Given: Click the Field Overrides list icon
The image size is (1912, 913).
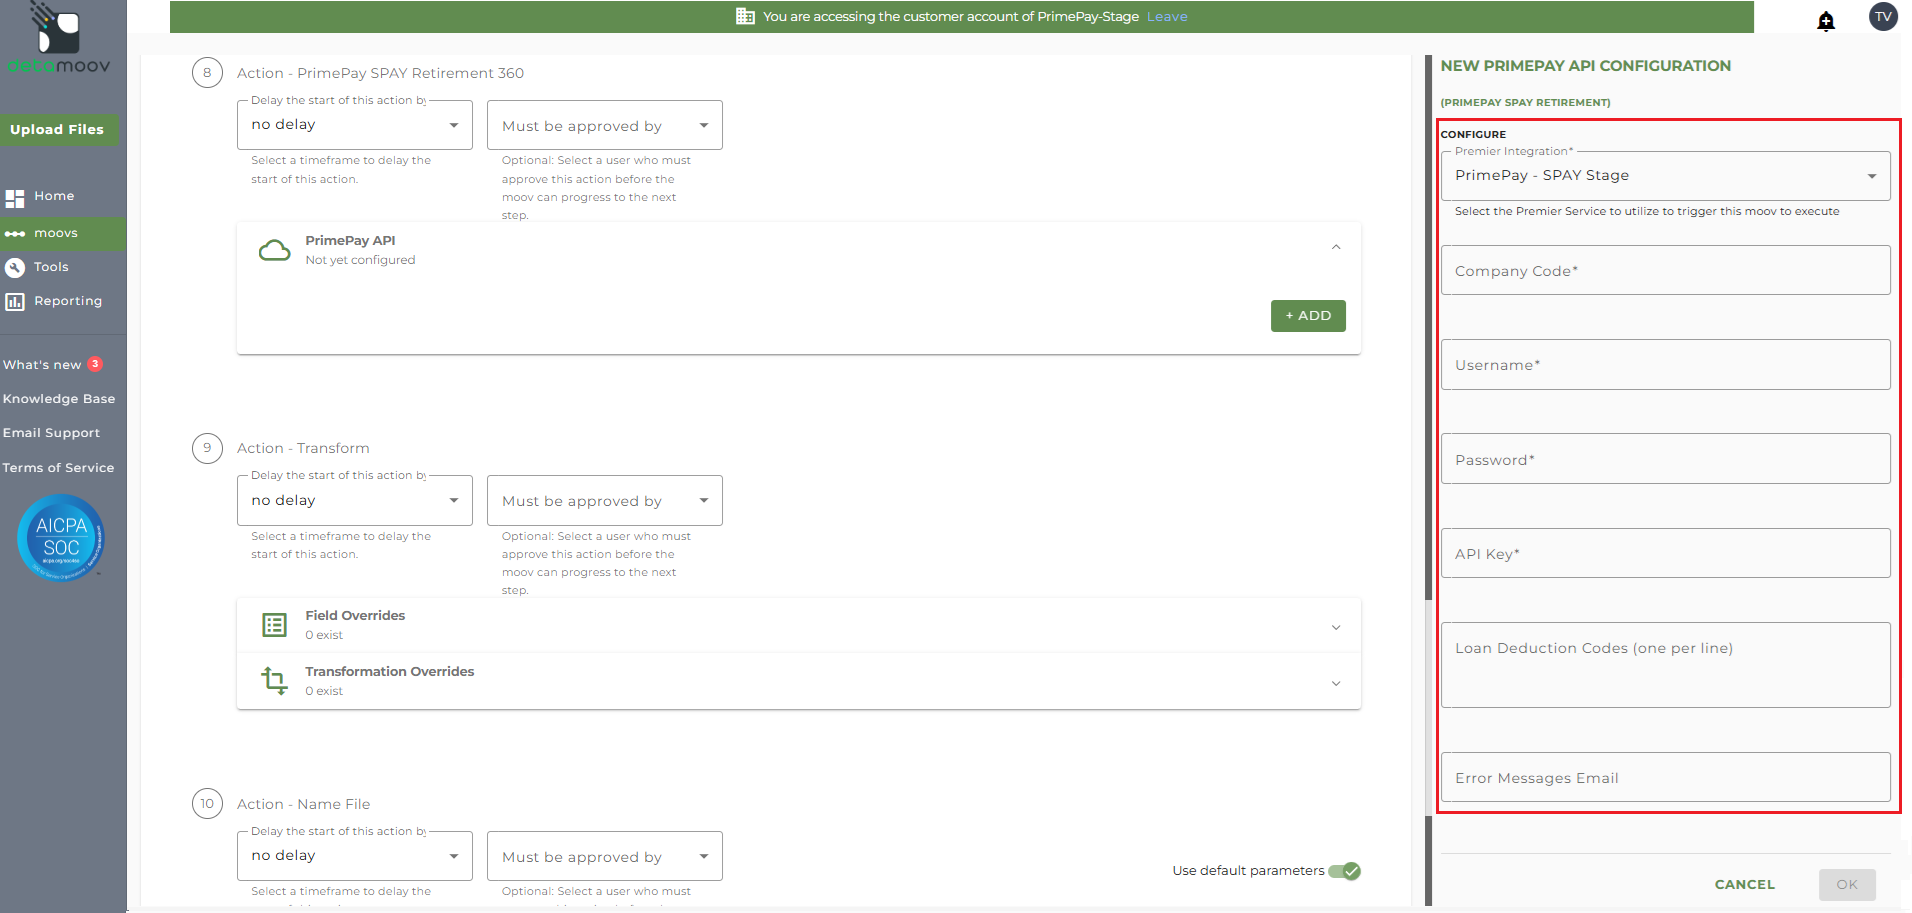Looking at the screenshot, I should click(x=274, y=625).
